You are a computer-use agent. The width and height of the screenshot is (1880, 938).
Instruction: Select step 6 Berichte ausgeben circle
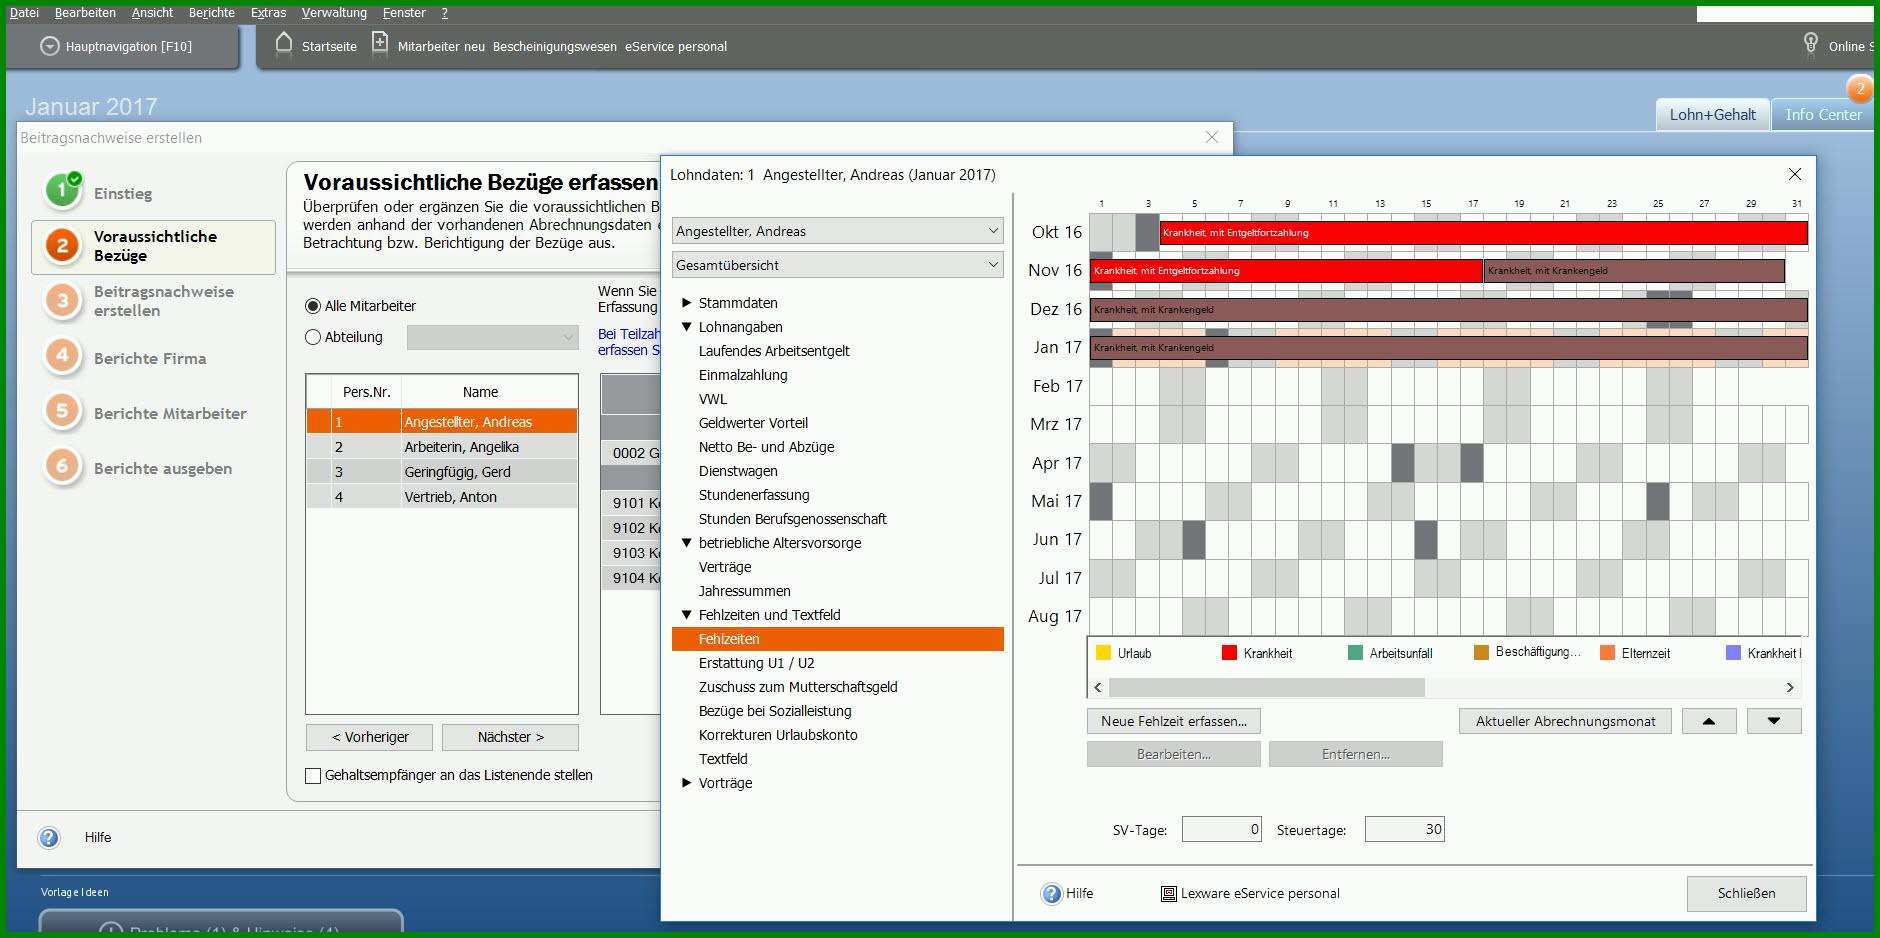tap(63, 467)
